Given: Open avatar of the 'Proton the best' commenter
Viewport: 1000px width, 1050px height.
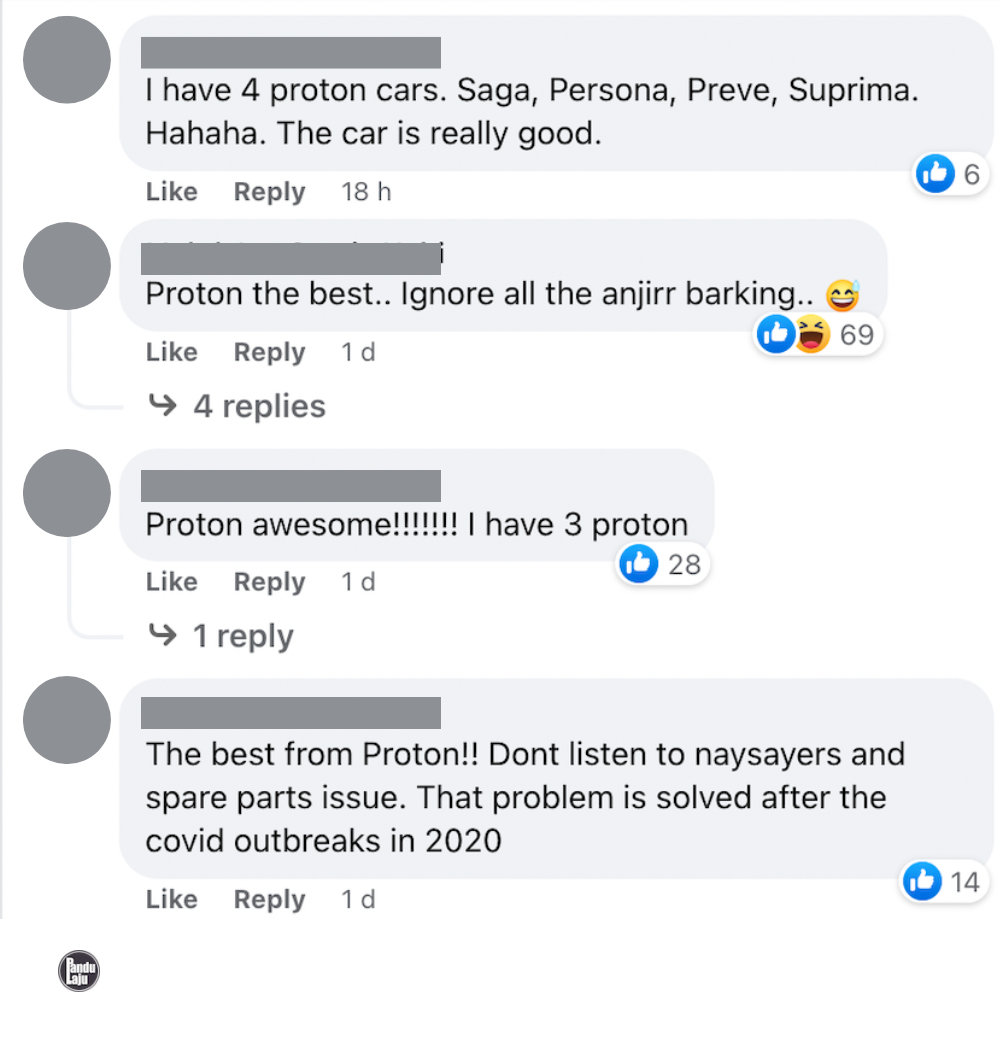Looking at the screenshot, I should (66, 266).
